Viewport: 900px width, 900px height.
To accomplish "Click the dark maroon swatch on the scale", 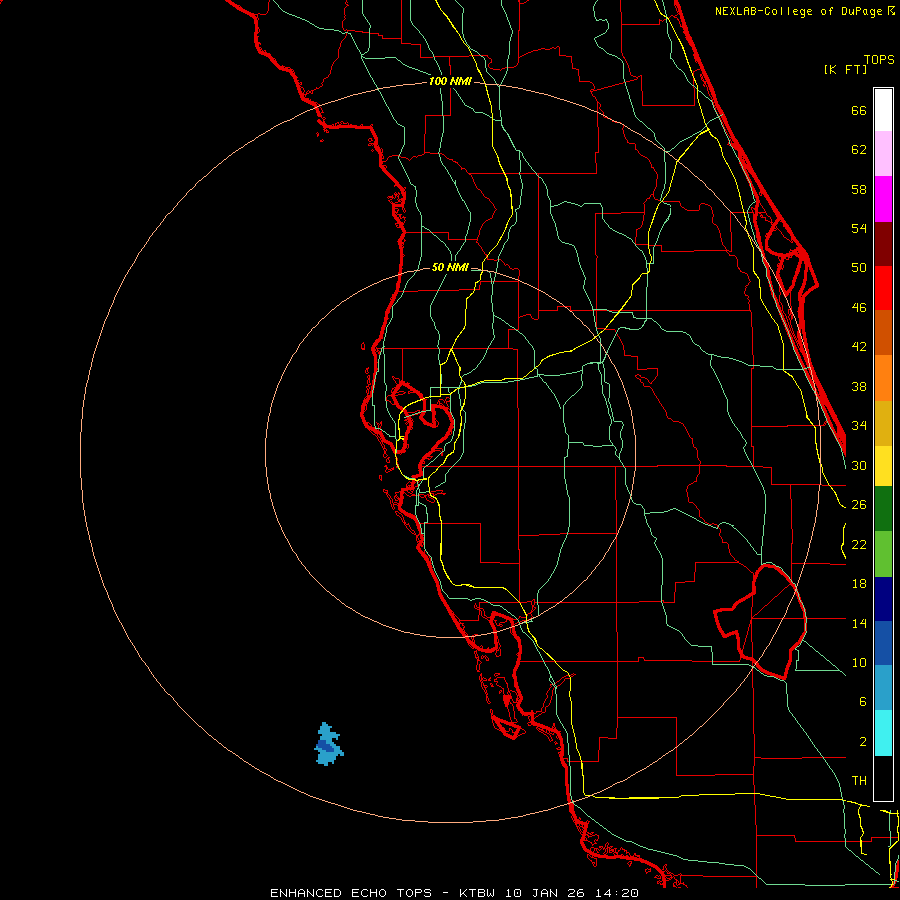I will tap(883, 244).
